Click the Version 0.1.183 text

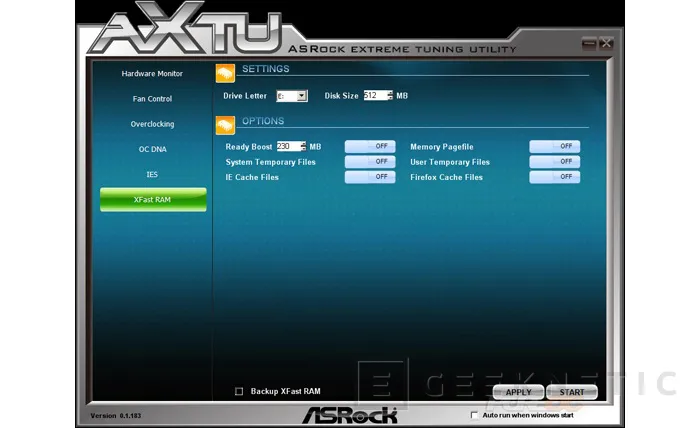coord(116,416)
